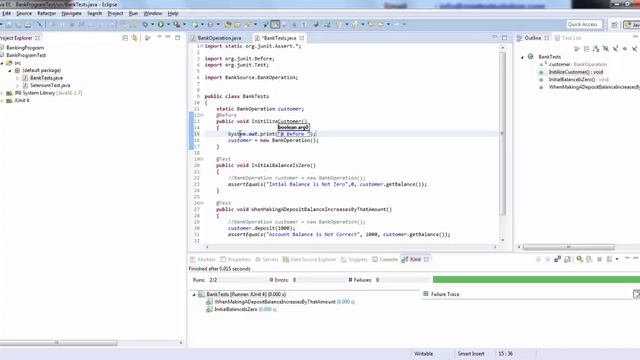
Task: Click the Open Type toolbar icon
Action: pos(228,24)
